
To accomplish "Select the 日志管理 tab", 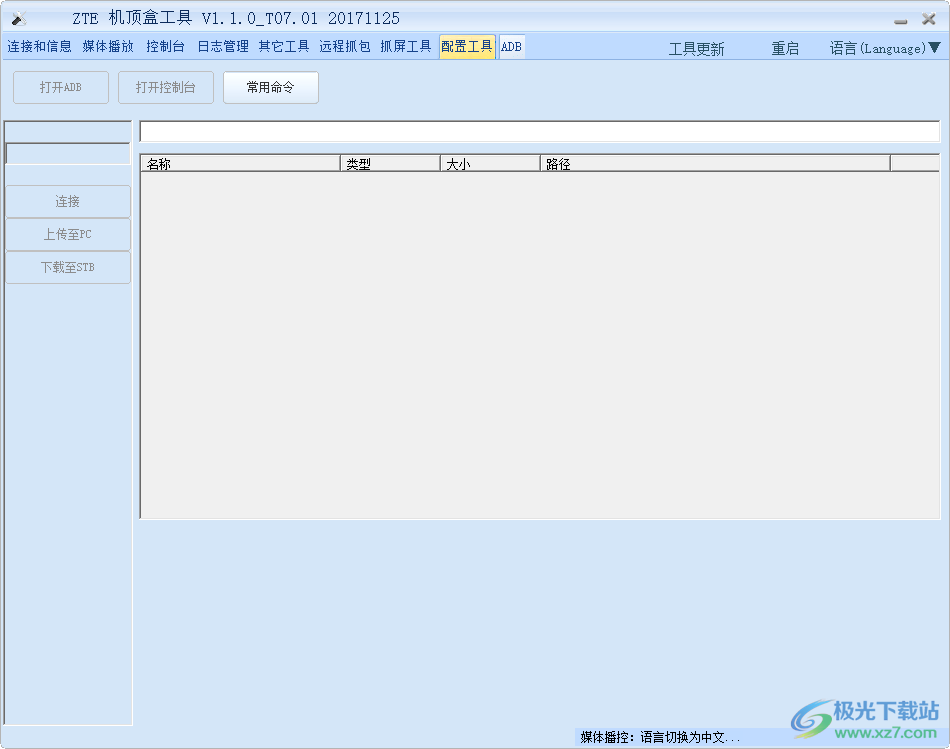I will (x=223, y=47).
